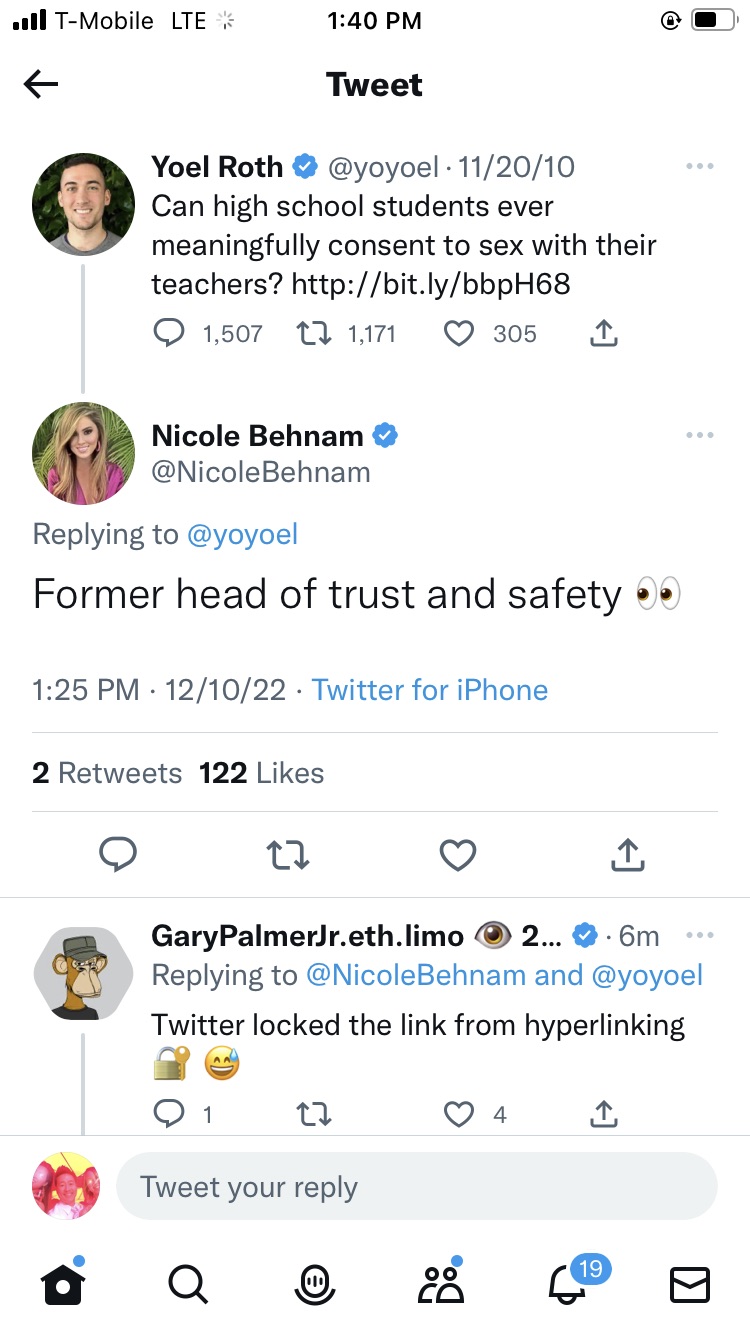Open the Search tab
The image size is (750, 1334).
pos(187,1283)
